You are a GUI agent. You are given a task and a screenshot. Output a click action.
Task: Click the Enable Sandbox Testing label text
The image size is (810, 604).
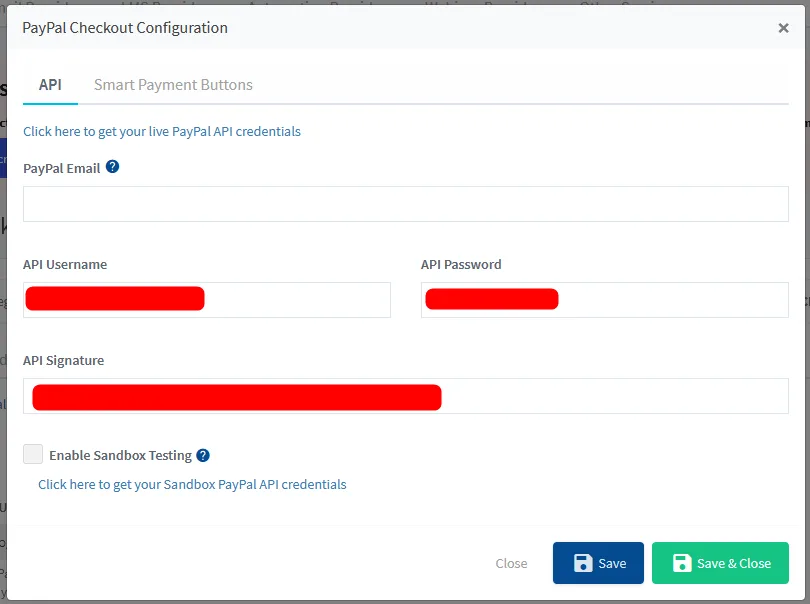(120, 456)
